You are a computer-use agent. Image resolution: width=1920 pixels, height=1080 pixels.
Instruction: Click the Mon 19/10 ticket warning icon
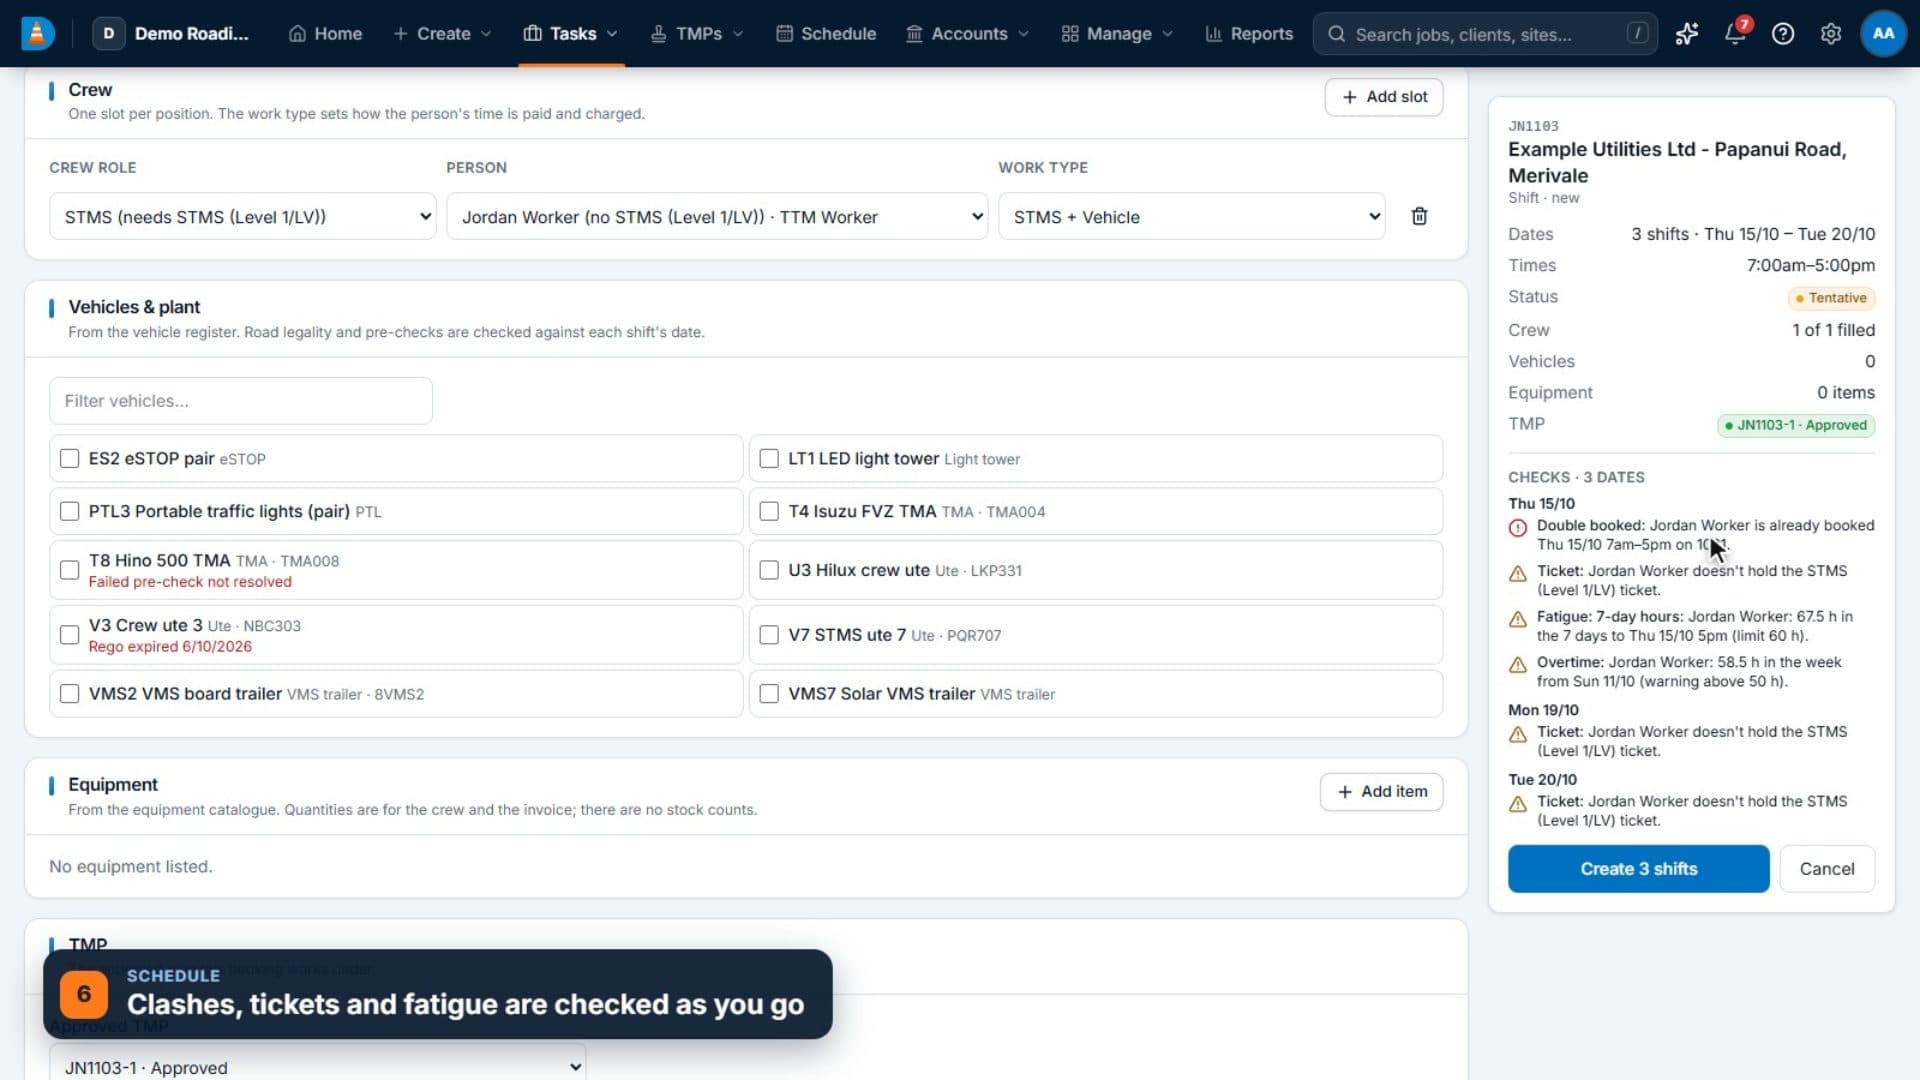[1518, 735]
